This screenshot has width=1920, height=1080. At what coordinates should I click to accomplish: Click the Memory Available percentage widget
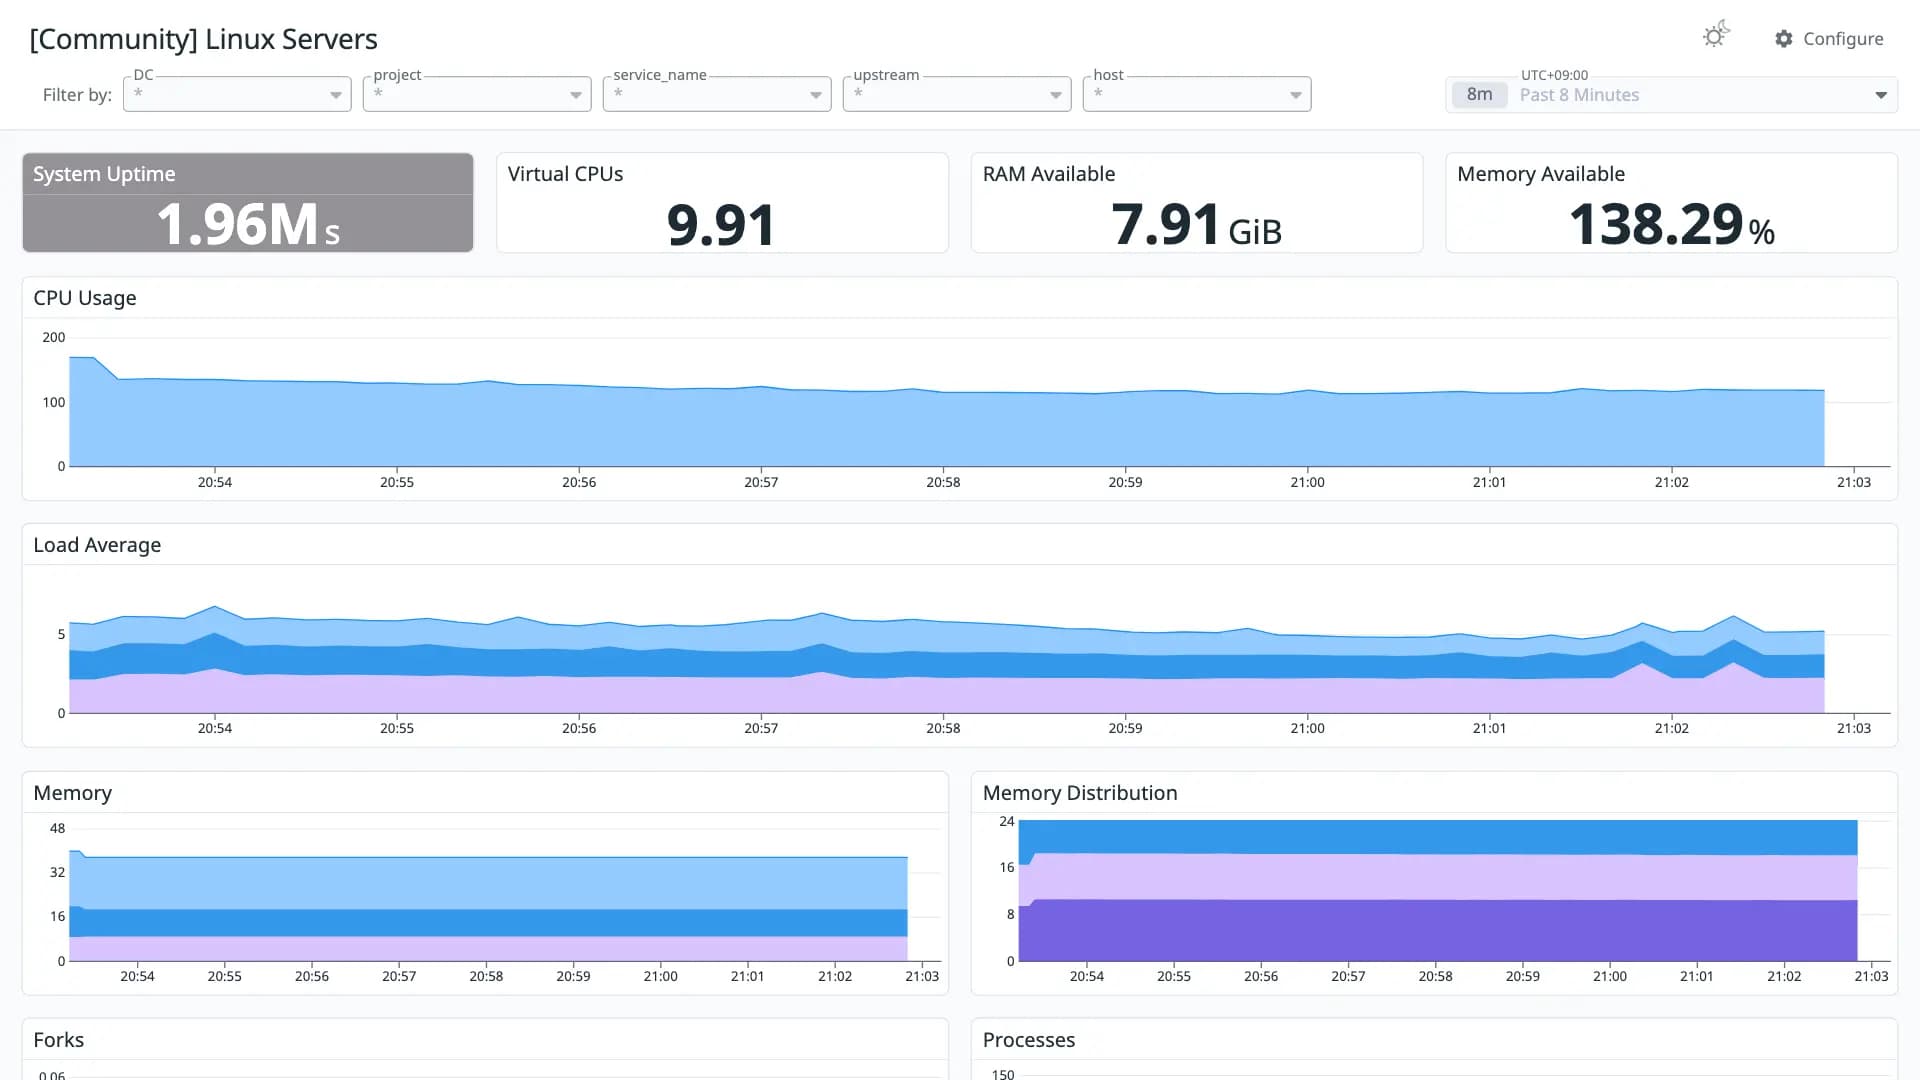coord(1671,202)
